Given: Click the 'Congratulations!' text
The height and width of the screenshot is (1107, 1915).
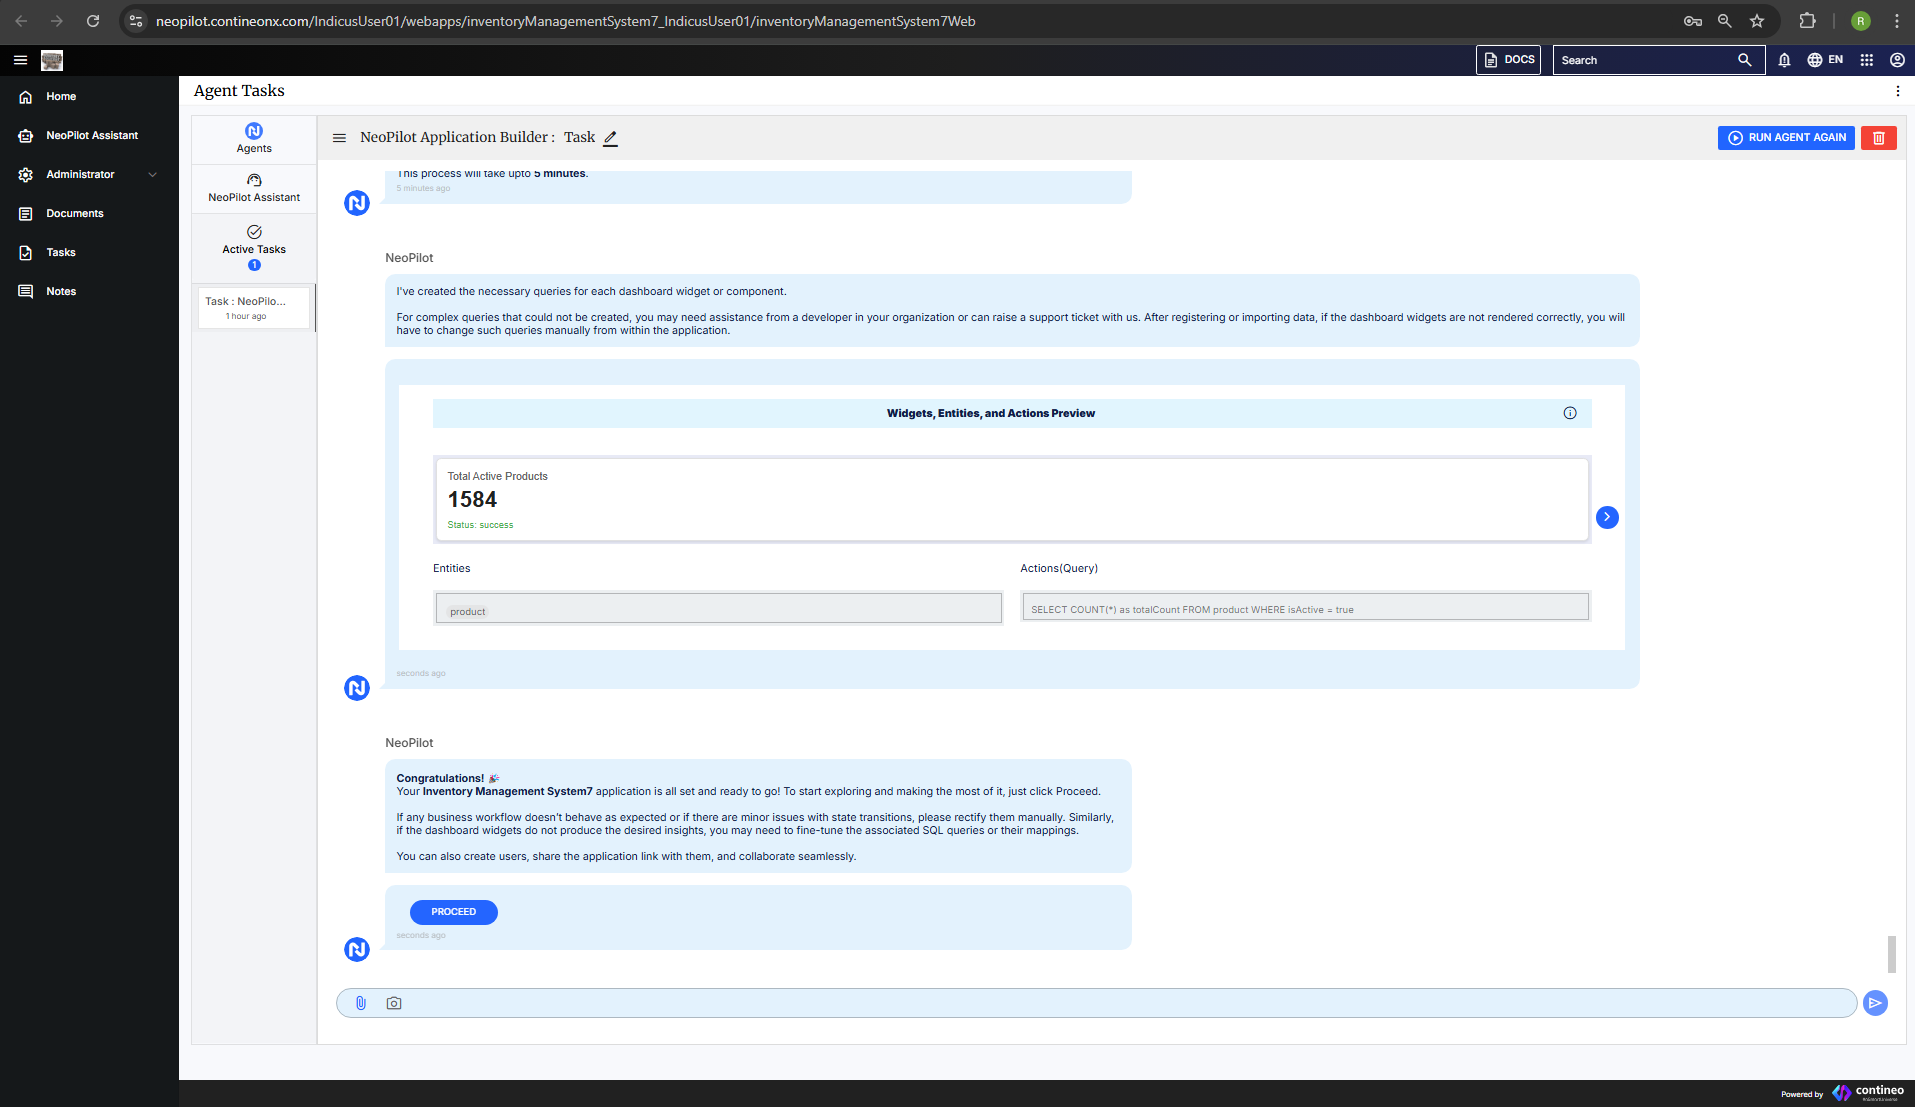Looking at the screenshot, I should (x=440, y=778).
